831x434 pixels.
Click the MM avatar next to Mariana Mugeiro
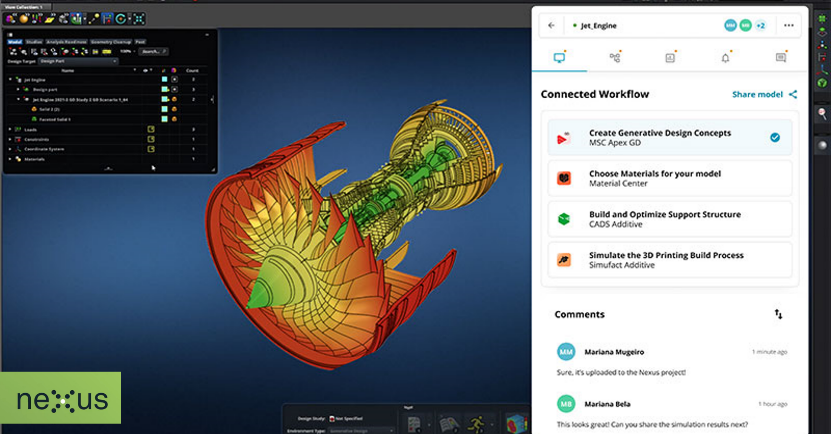(x=566, y=352)
